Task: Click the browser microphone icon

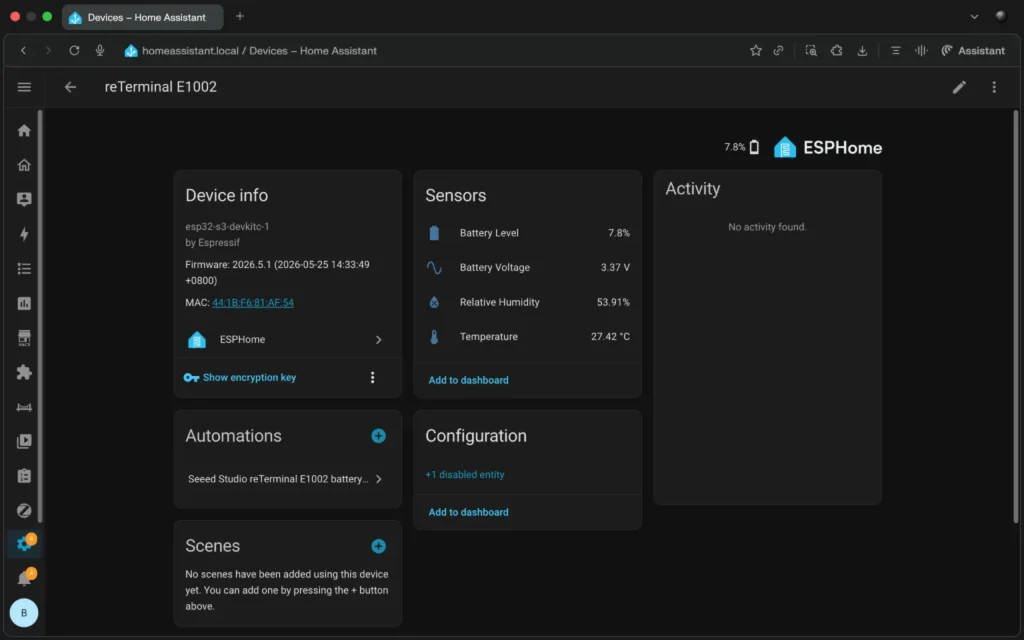Action: tap(99, 50)
